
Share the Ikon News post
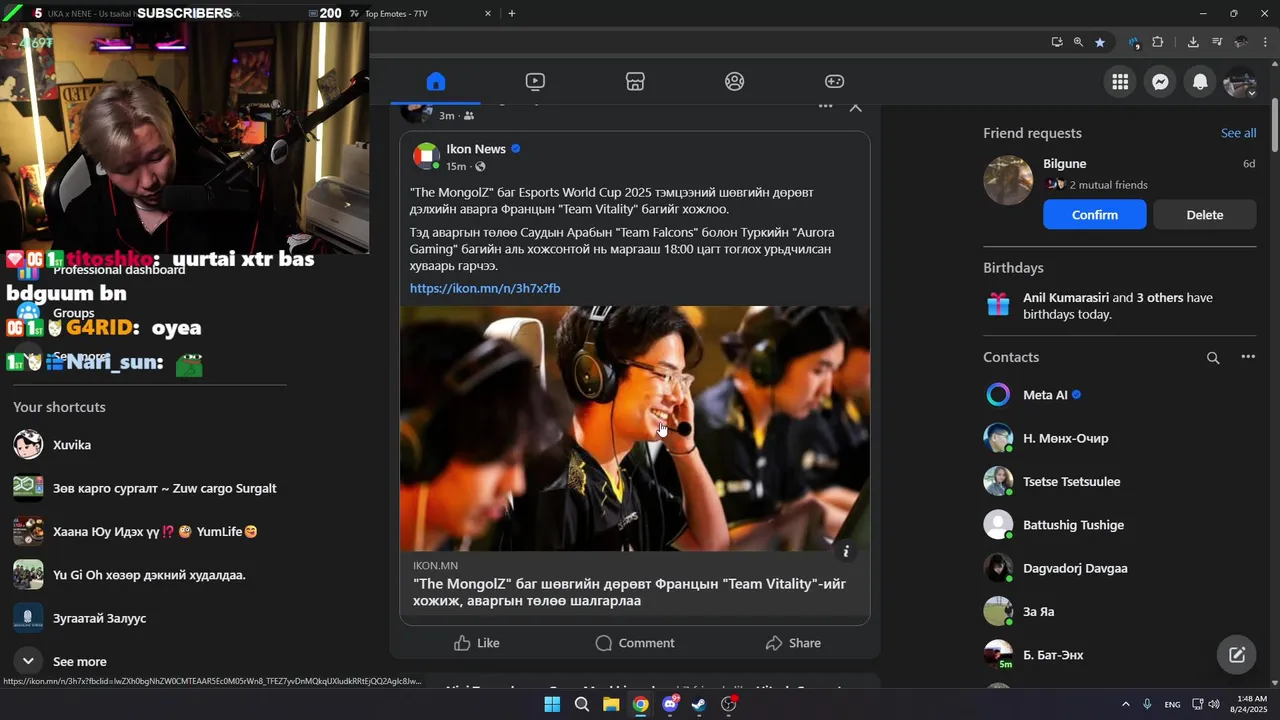pyautogui.click(x=793, y=643)
